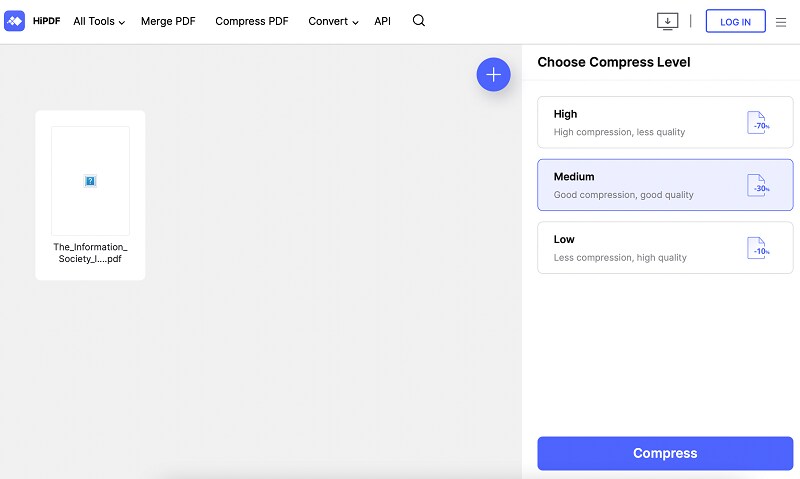Click the desktop download icon
The height and width of the screenshot is (479, 800).
pyautogui.click(x=667, y=21)
